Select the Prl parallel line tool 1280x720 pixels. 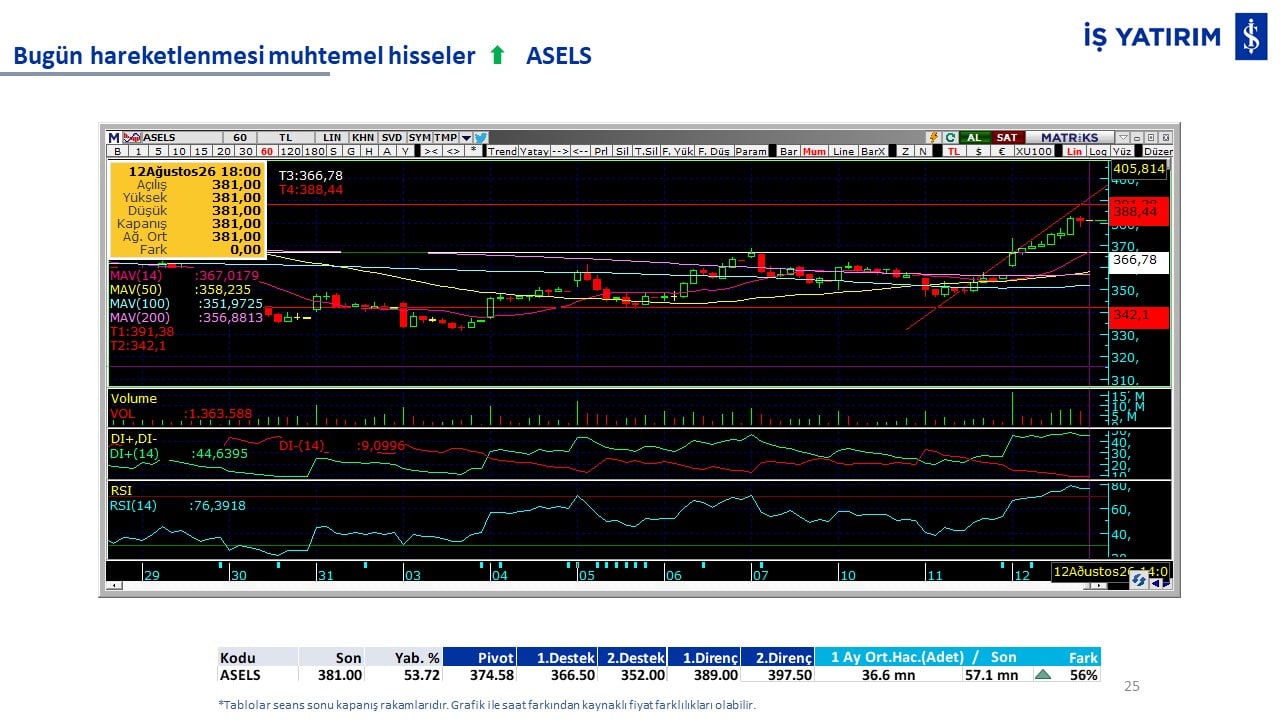(x=601, y=151)
